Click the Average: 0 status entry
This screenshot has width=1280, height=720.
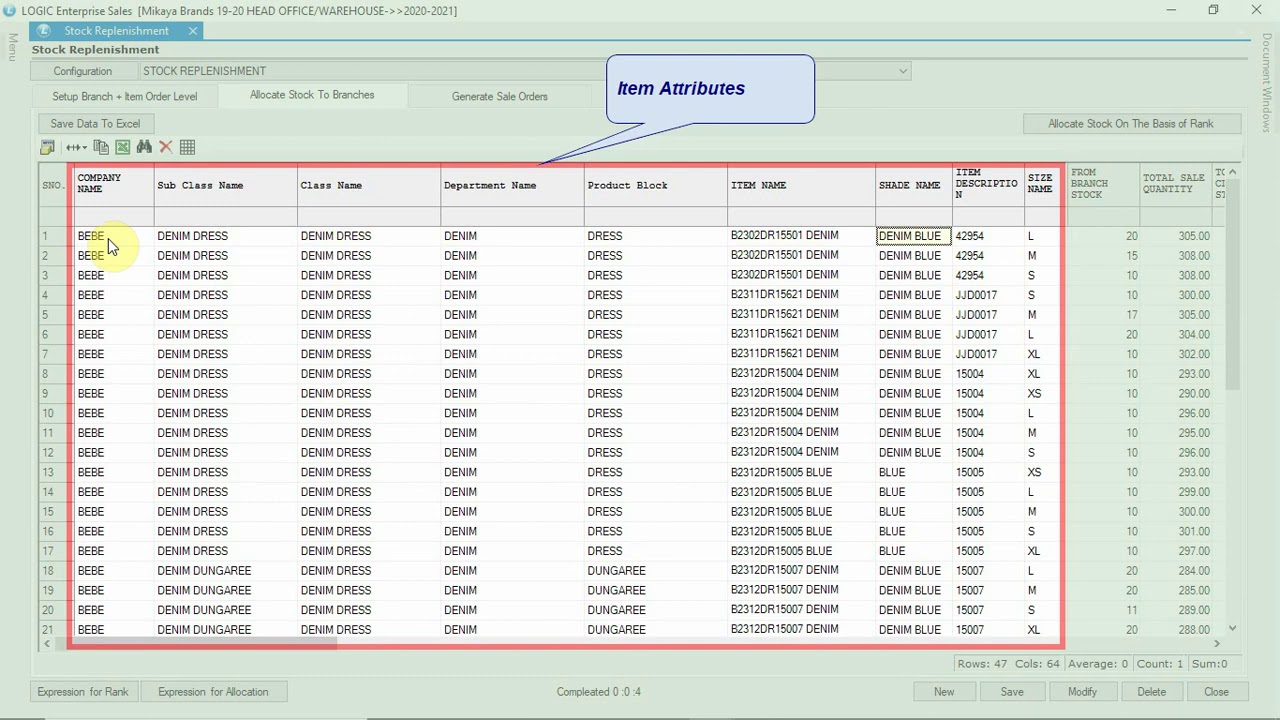[x=1097, y=664]
